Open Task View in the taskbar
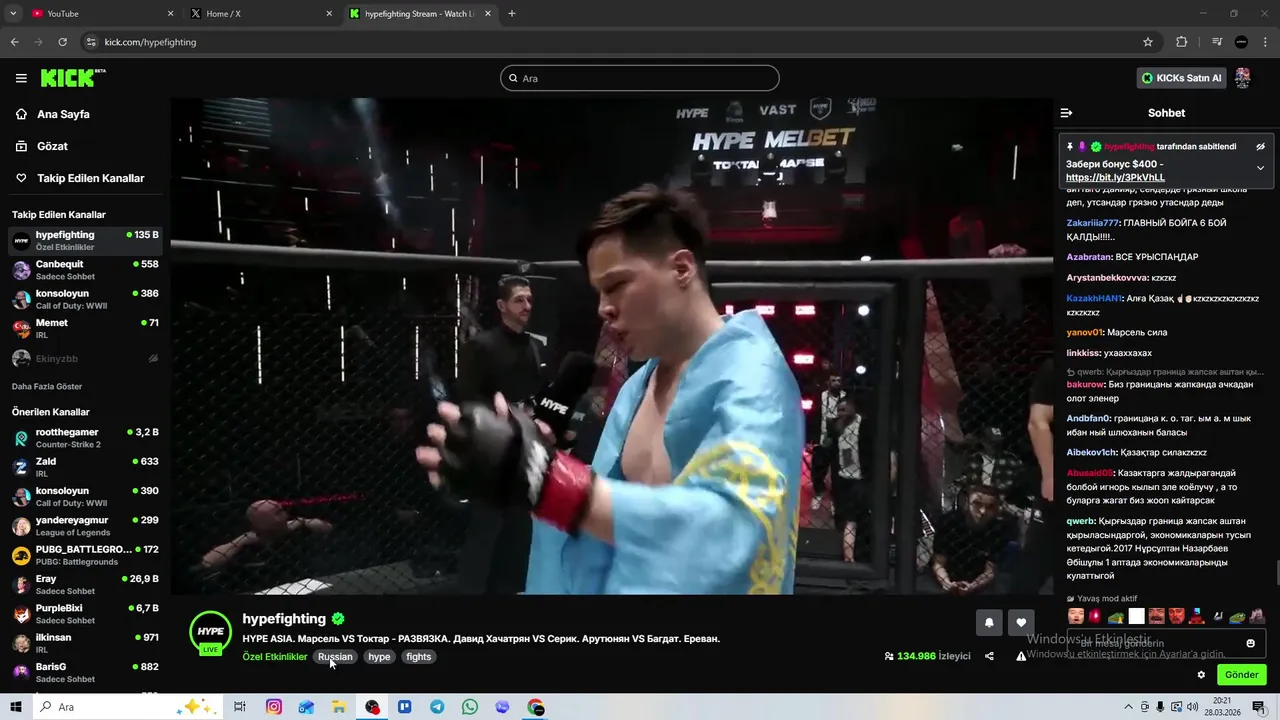Image resolution: width=1280 pixels, height=720 pixels. pyautogui.click(x=240, y=707)
